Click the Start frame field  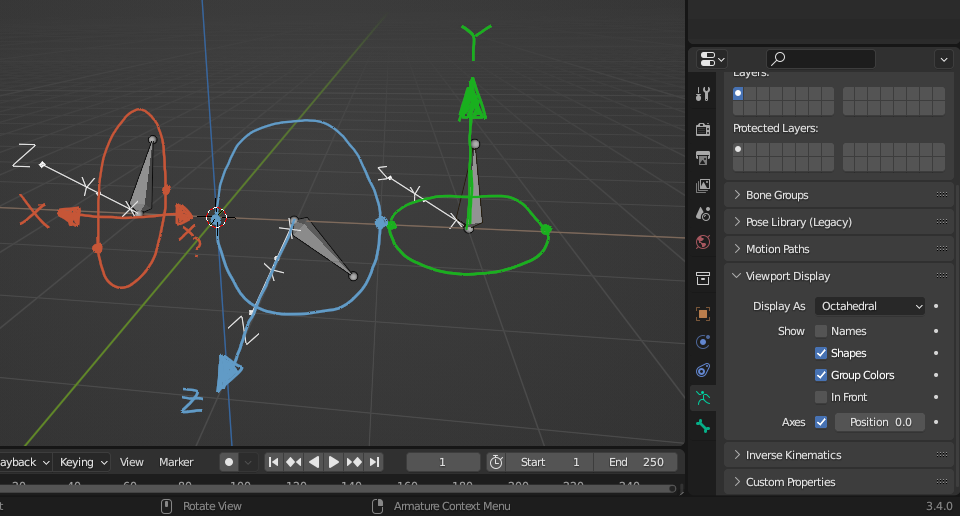(549, 462)
